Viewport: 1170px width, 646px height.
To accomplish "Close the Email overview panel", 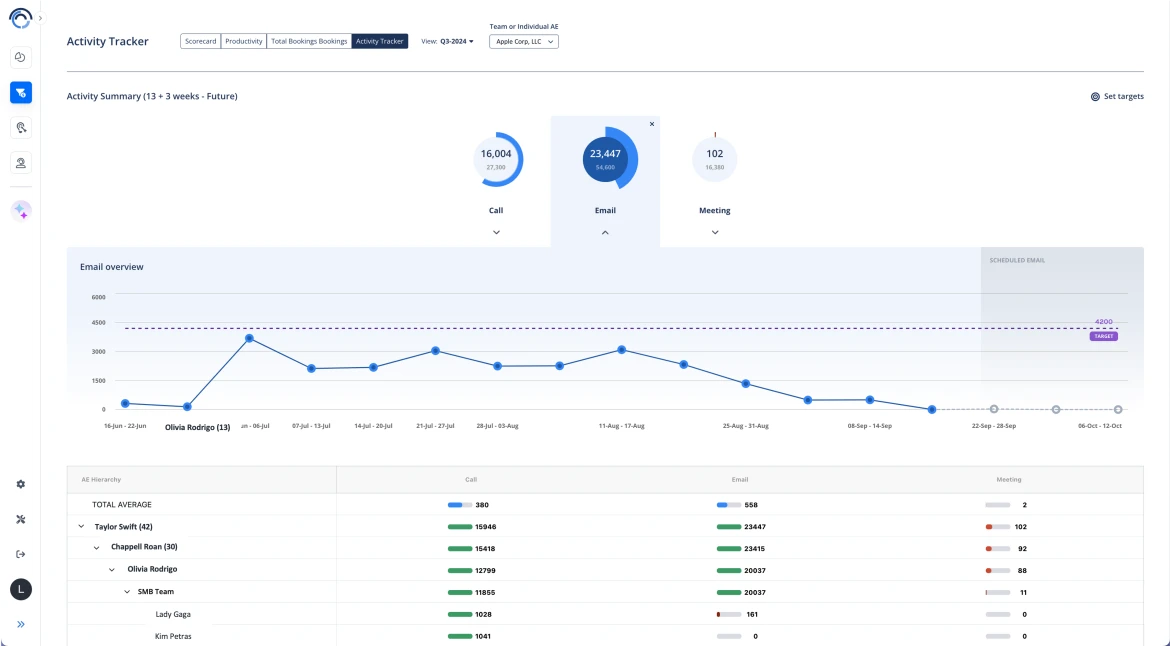I will point(652,124).
